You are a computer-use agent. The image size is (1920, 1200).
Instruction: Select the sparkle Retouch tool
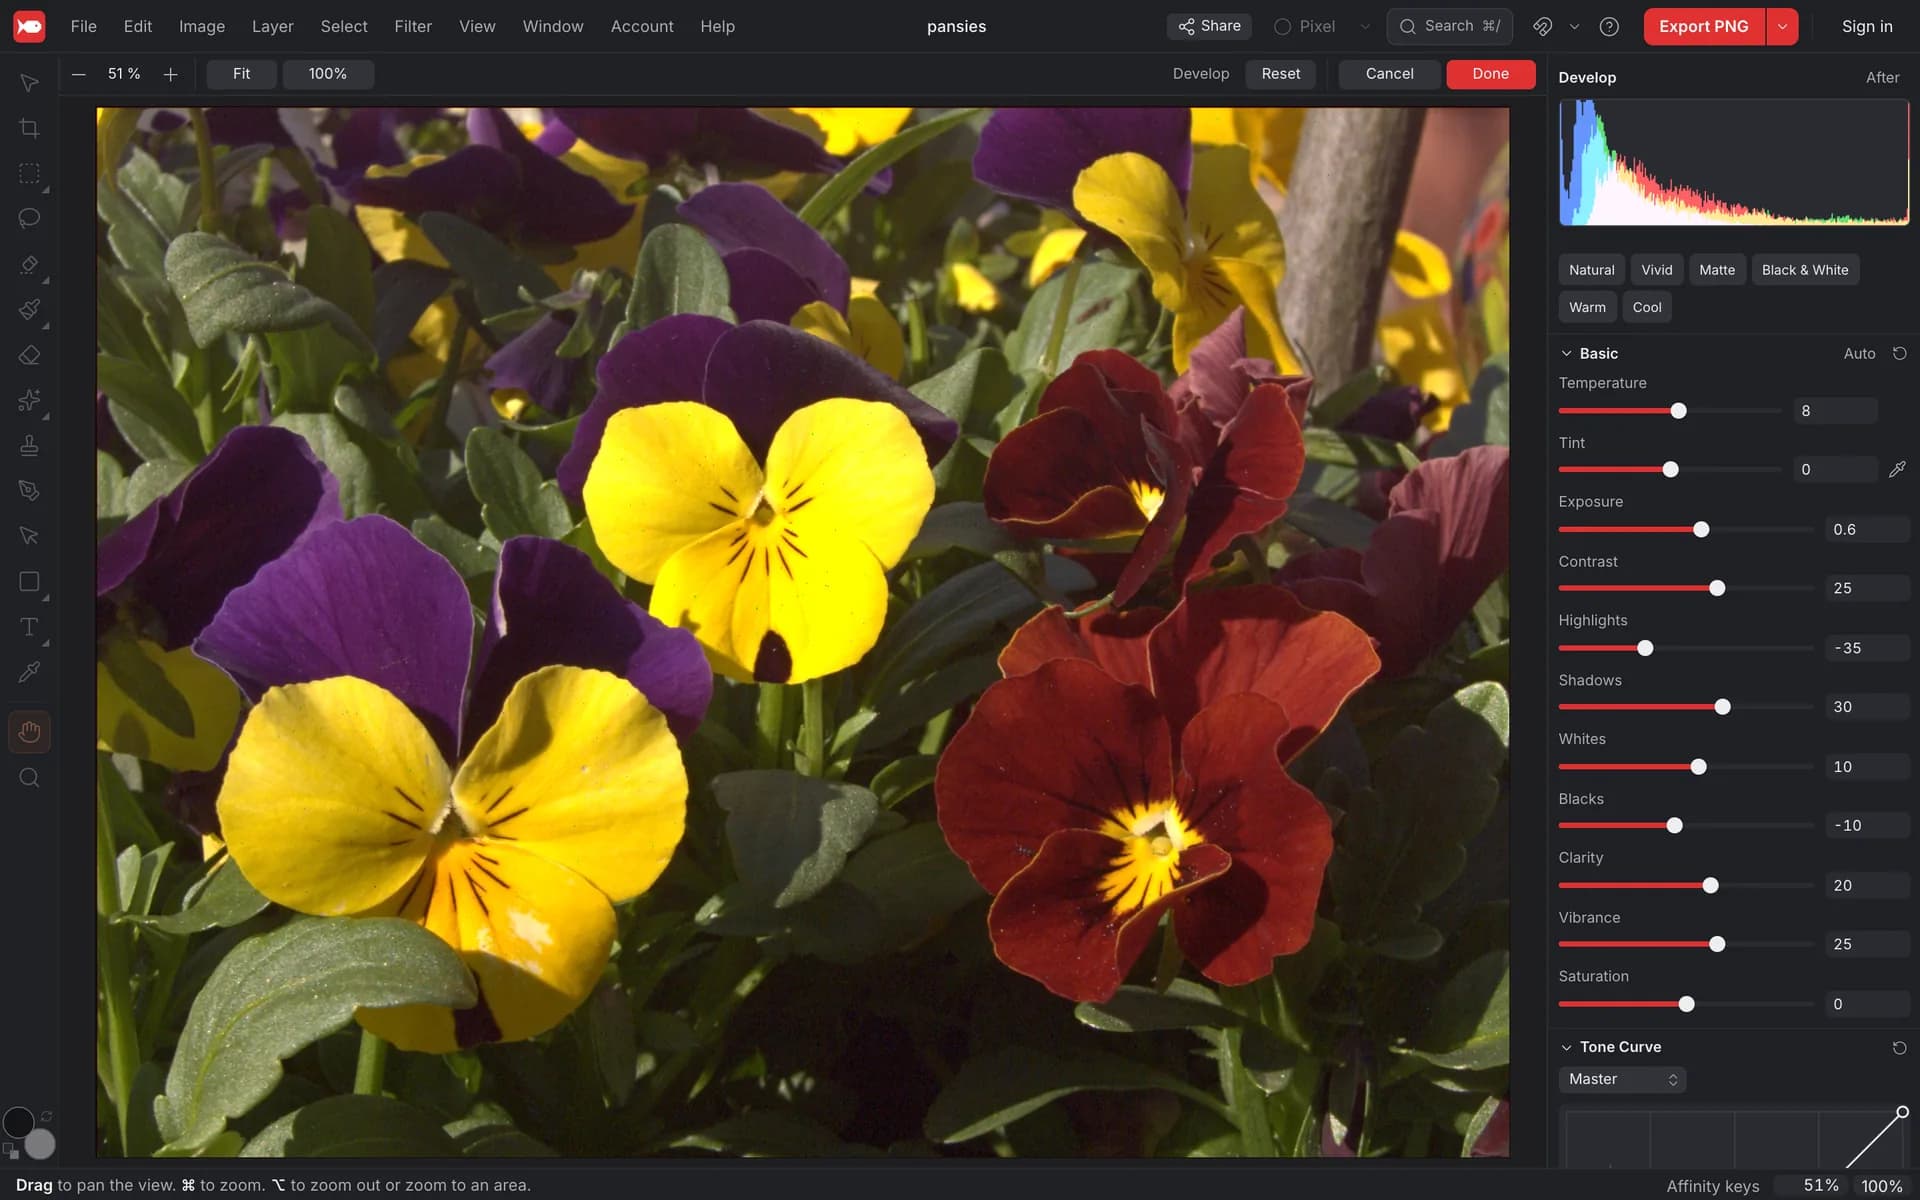click(29, 400)
